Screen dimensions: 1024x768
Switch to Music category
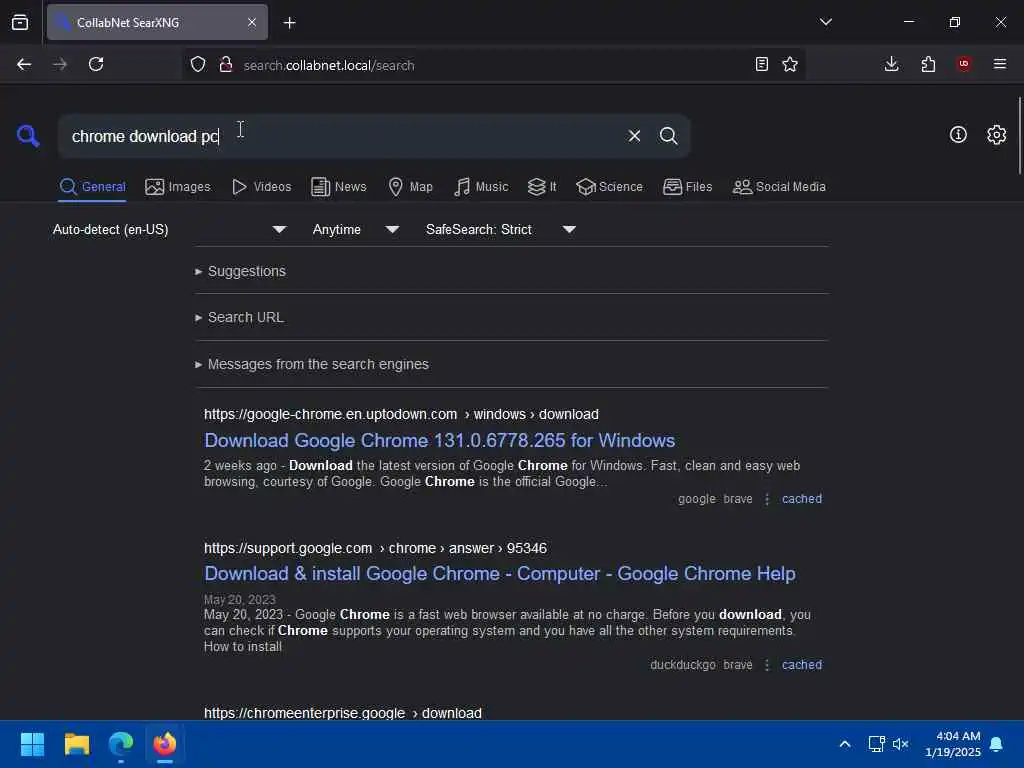coord(481,187)
